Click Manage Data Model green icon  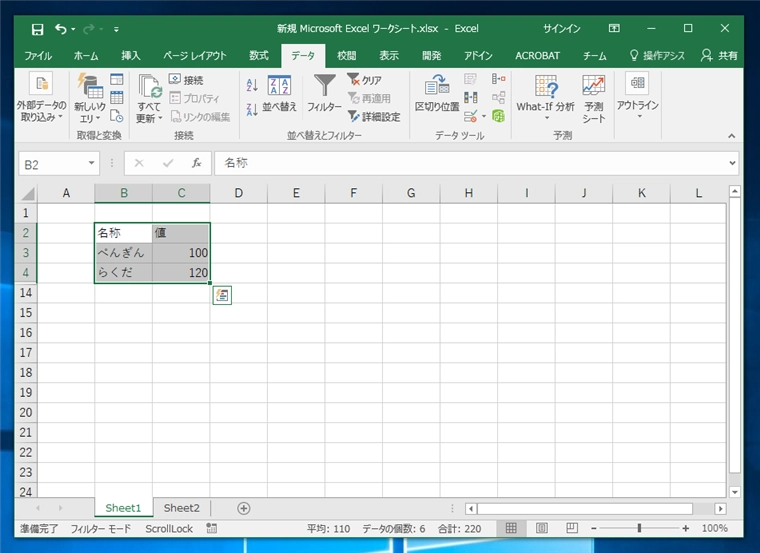(x=498, y=116)
